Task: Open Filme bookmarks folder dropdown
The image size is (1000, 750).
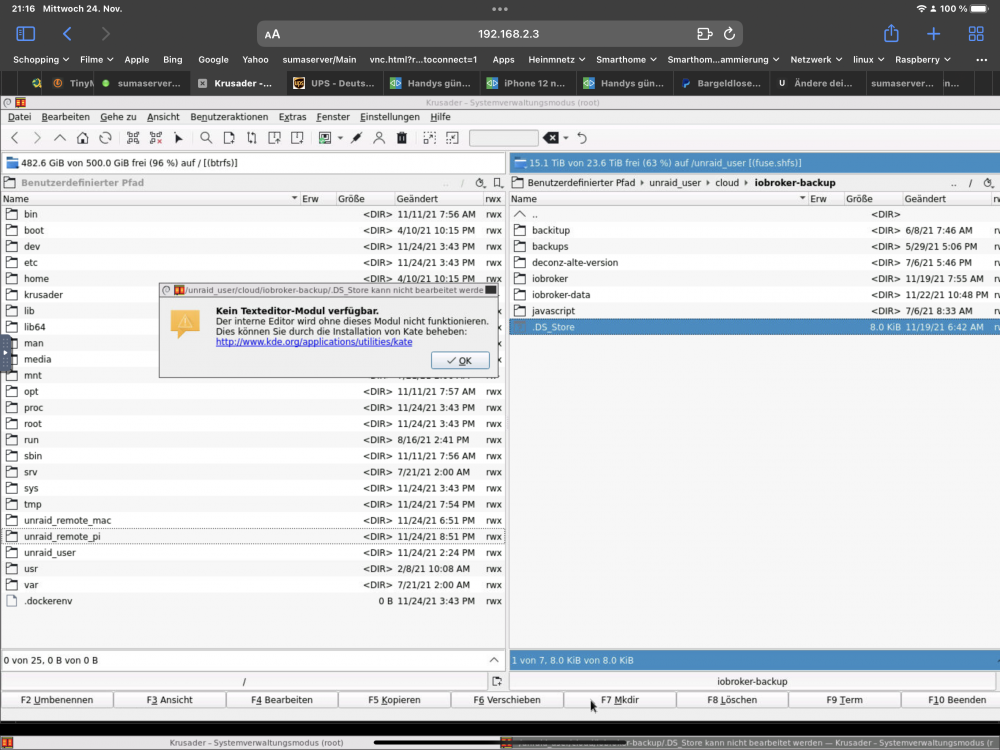Action: pyautogui.click(x=96, y=59)
